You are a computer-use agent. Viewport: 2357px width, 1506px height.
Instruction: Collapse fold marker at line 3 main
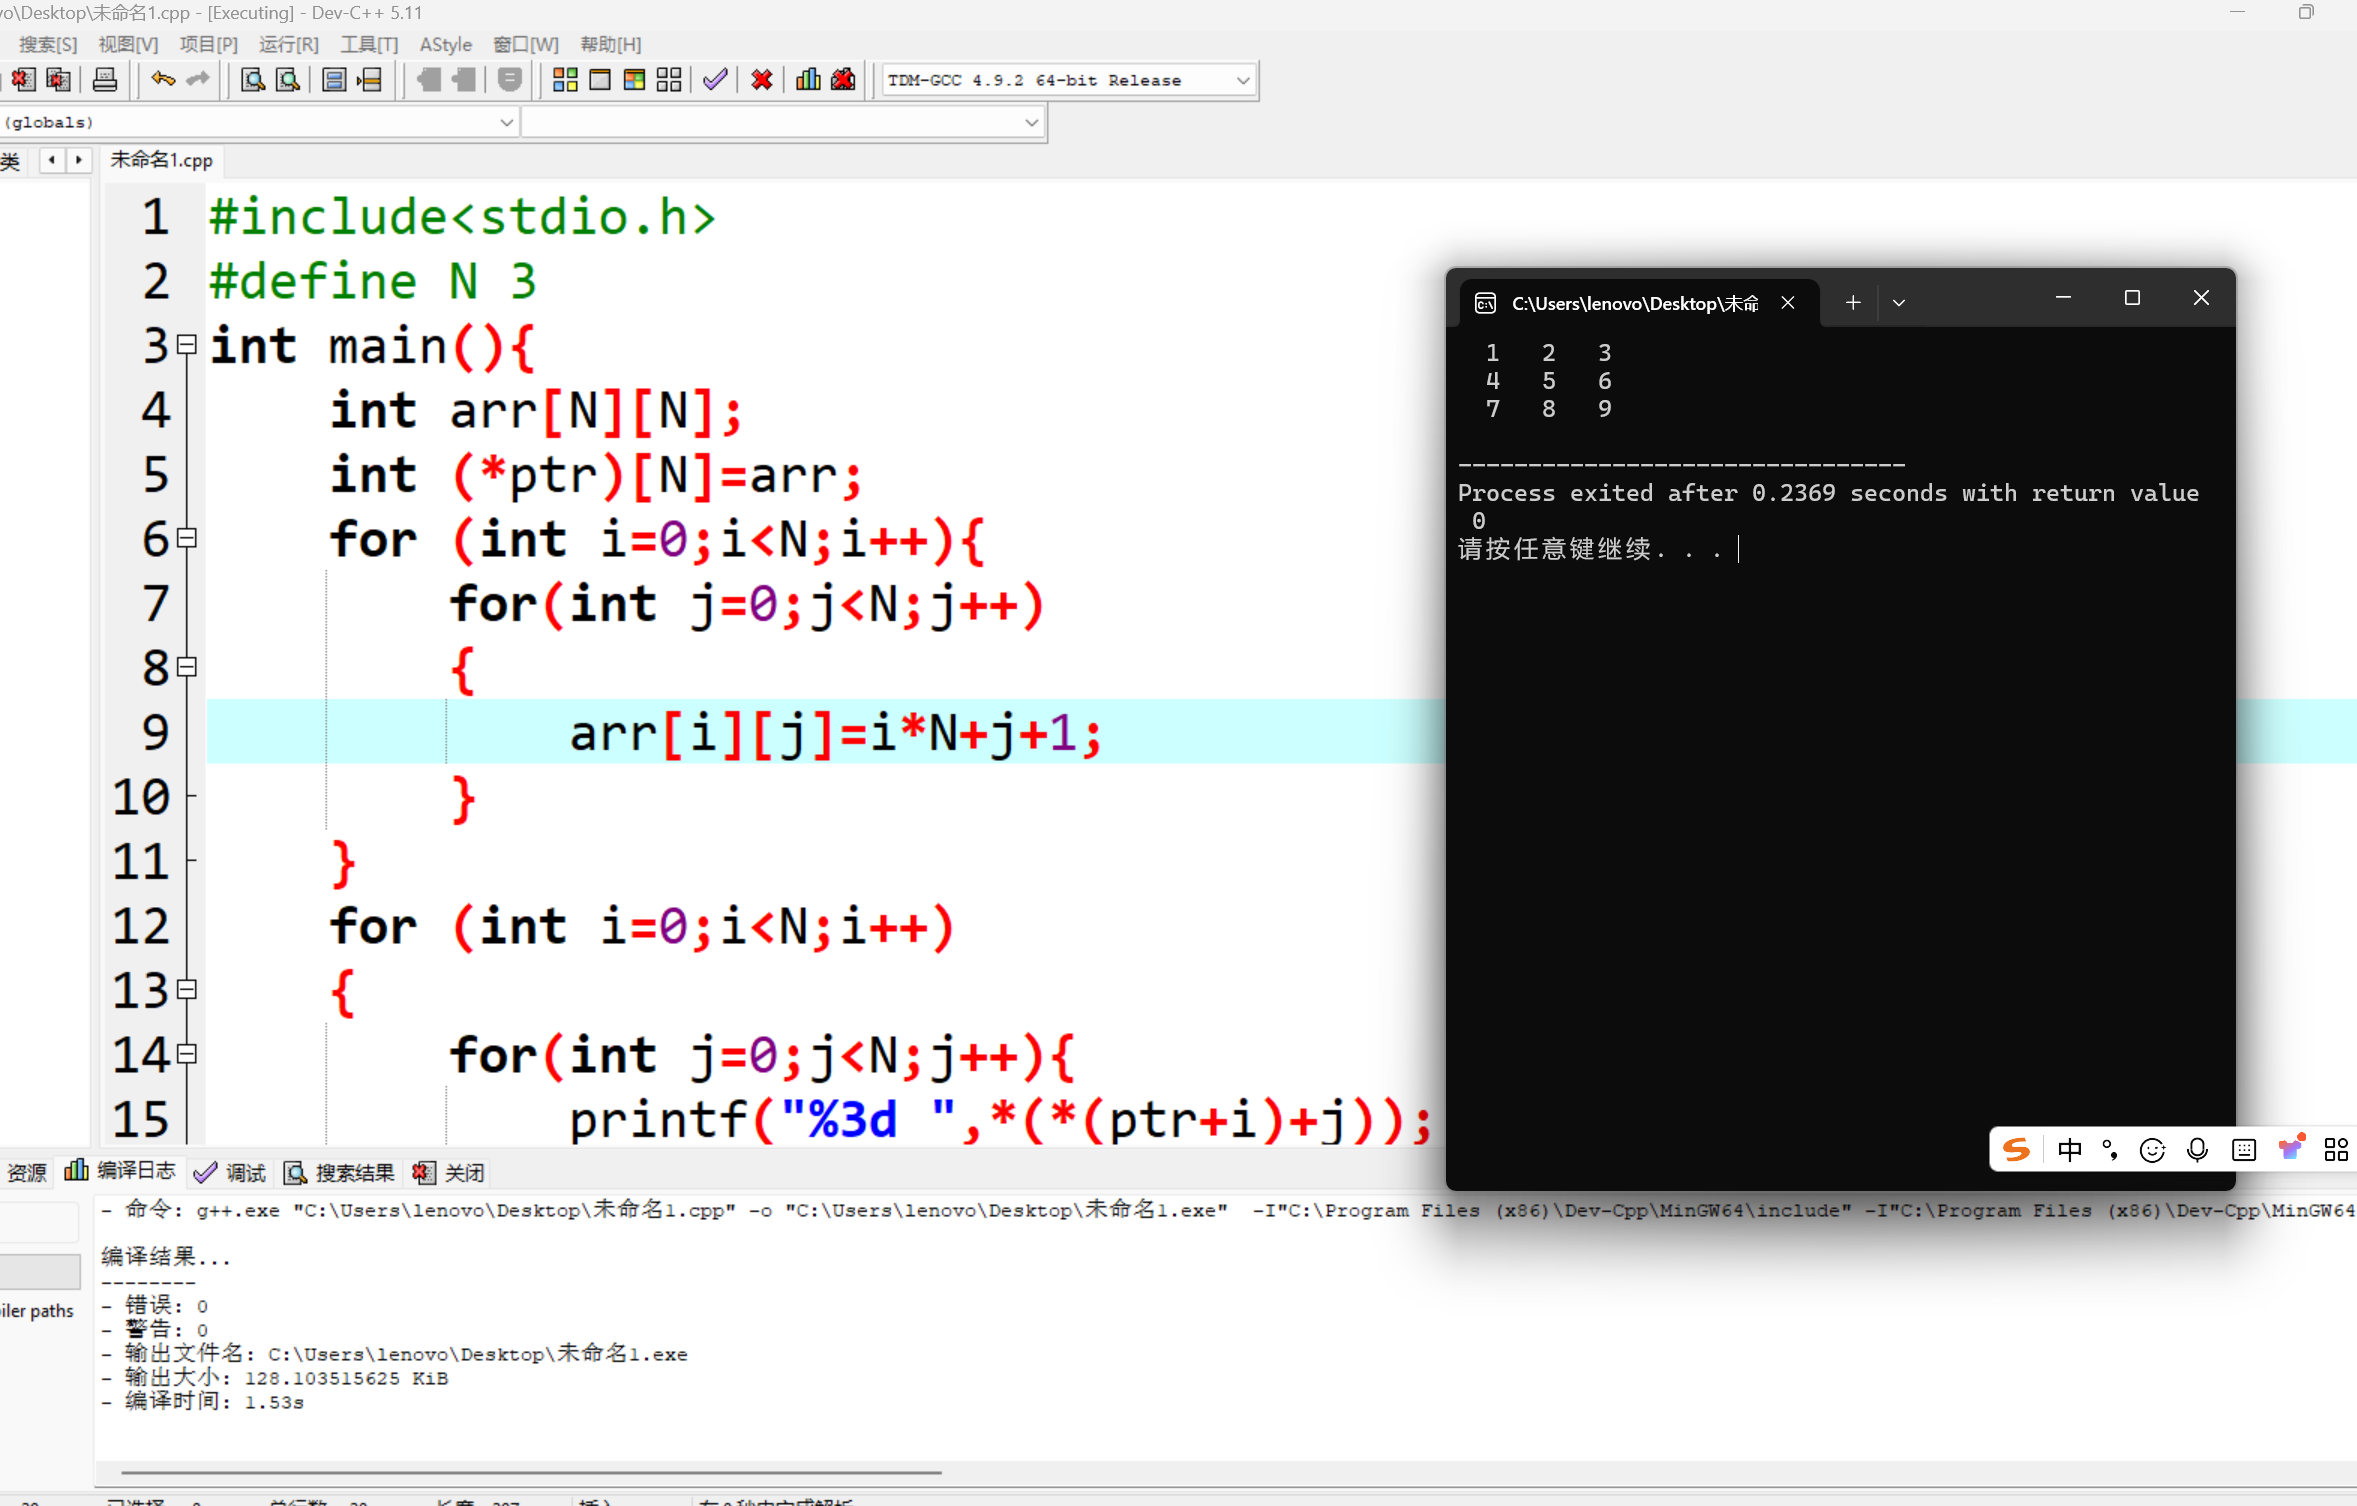[x=187, y=345]
